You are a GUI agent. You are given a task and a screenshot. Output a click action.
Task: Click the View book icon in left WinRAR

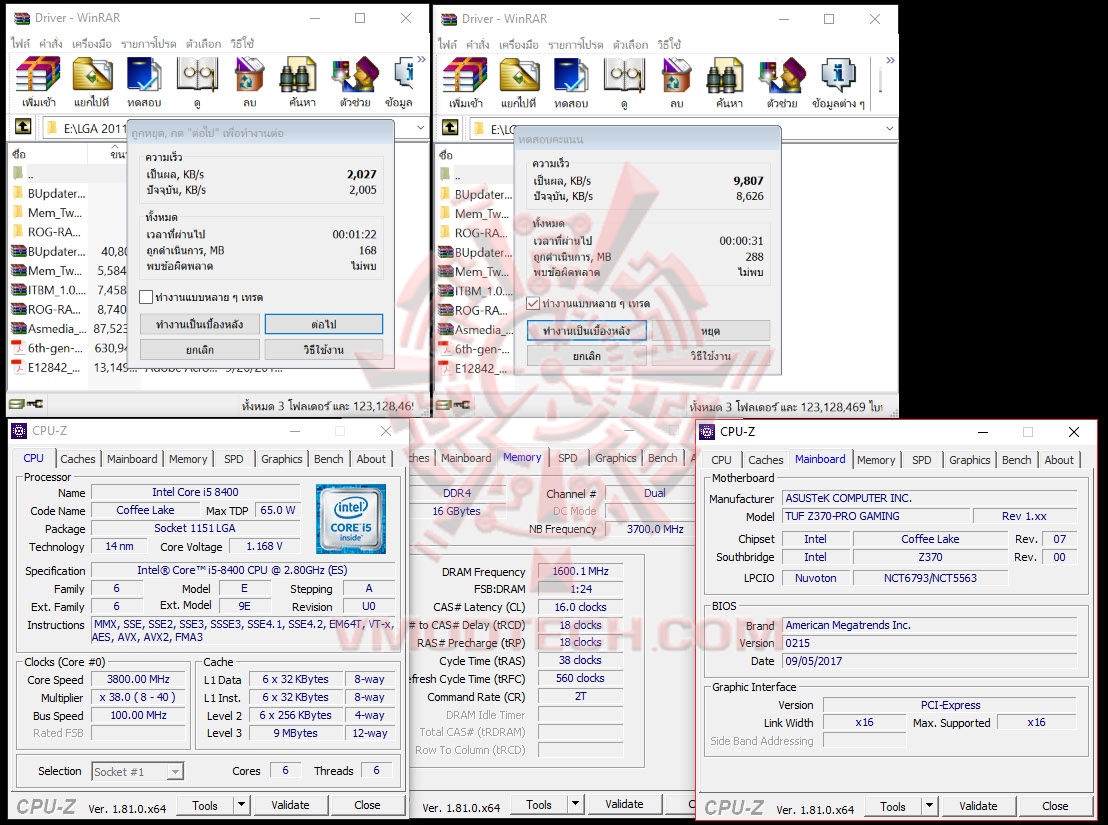pyautogui.click(x=196, y=75)
